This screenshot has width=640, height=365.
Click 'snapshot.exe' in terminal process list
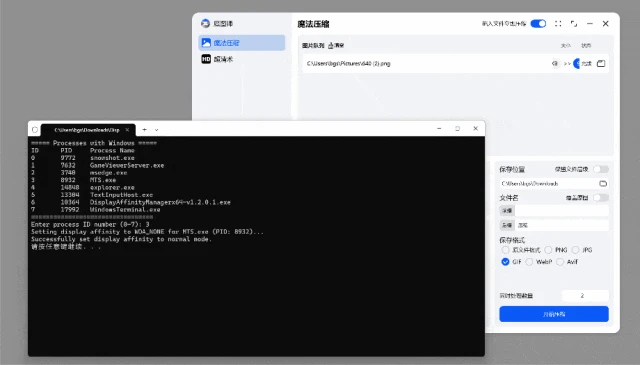[x=112, y=158]
